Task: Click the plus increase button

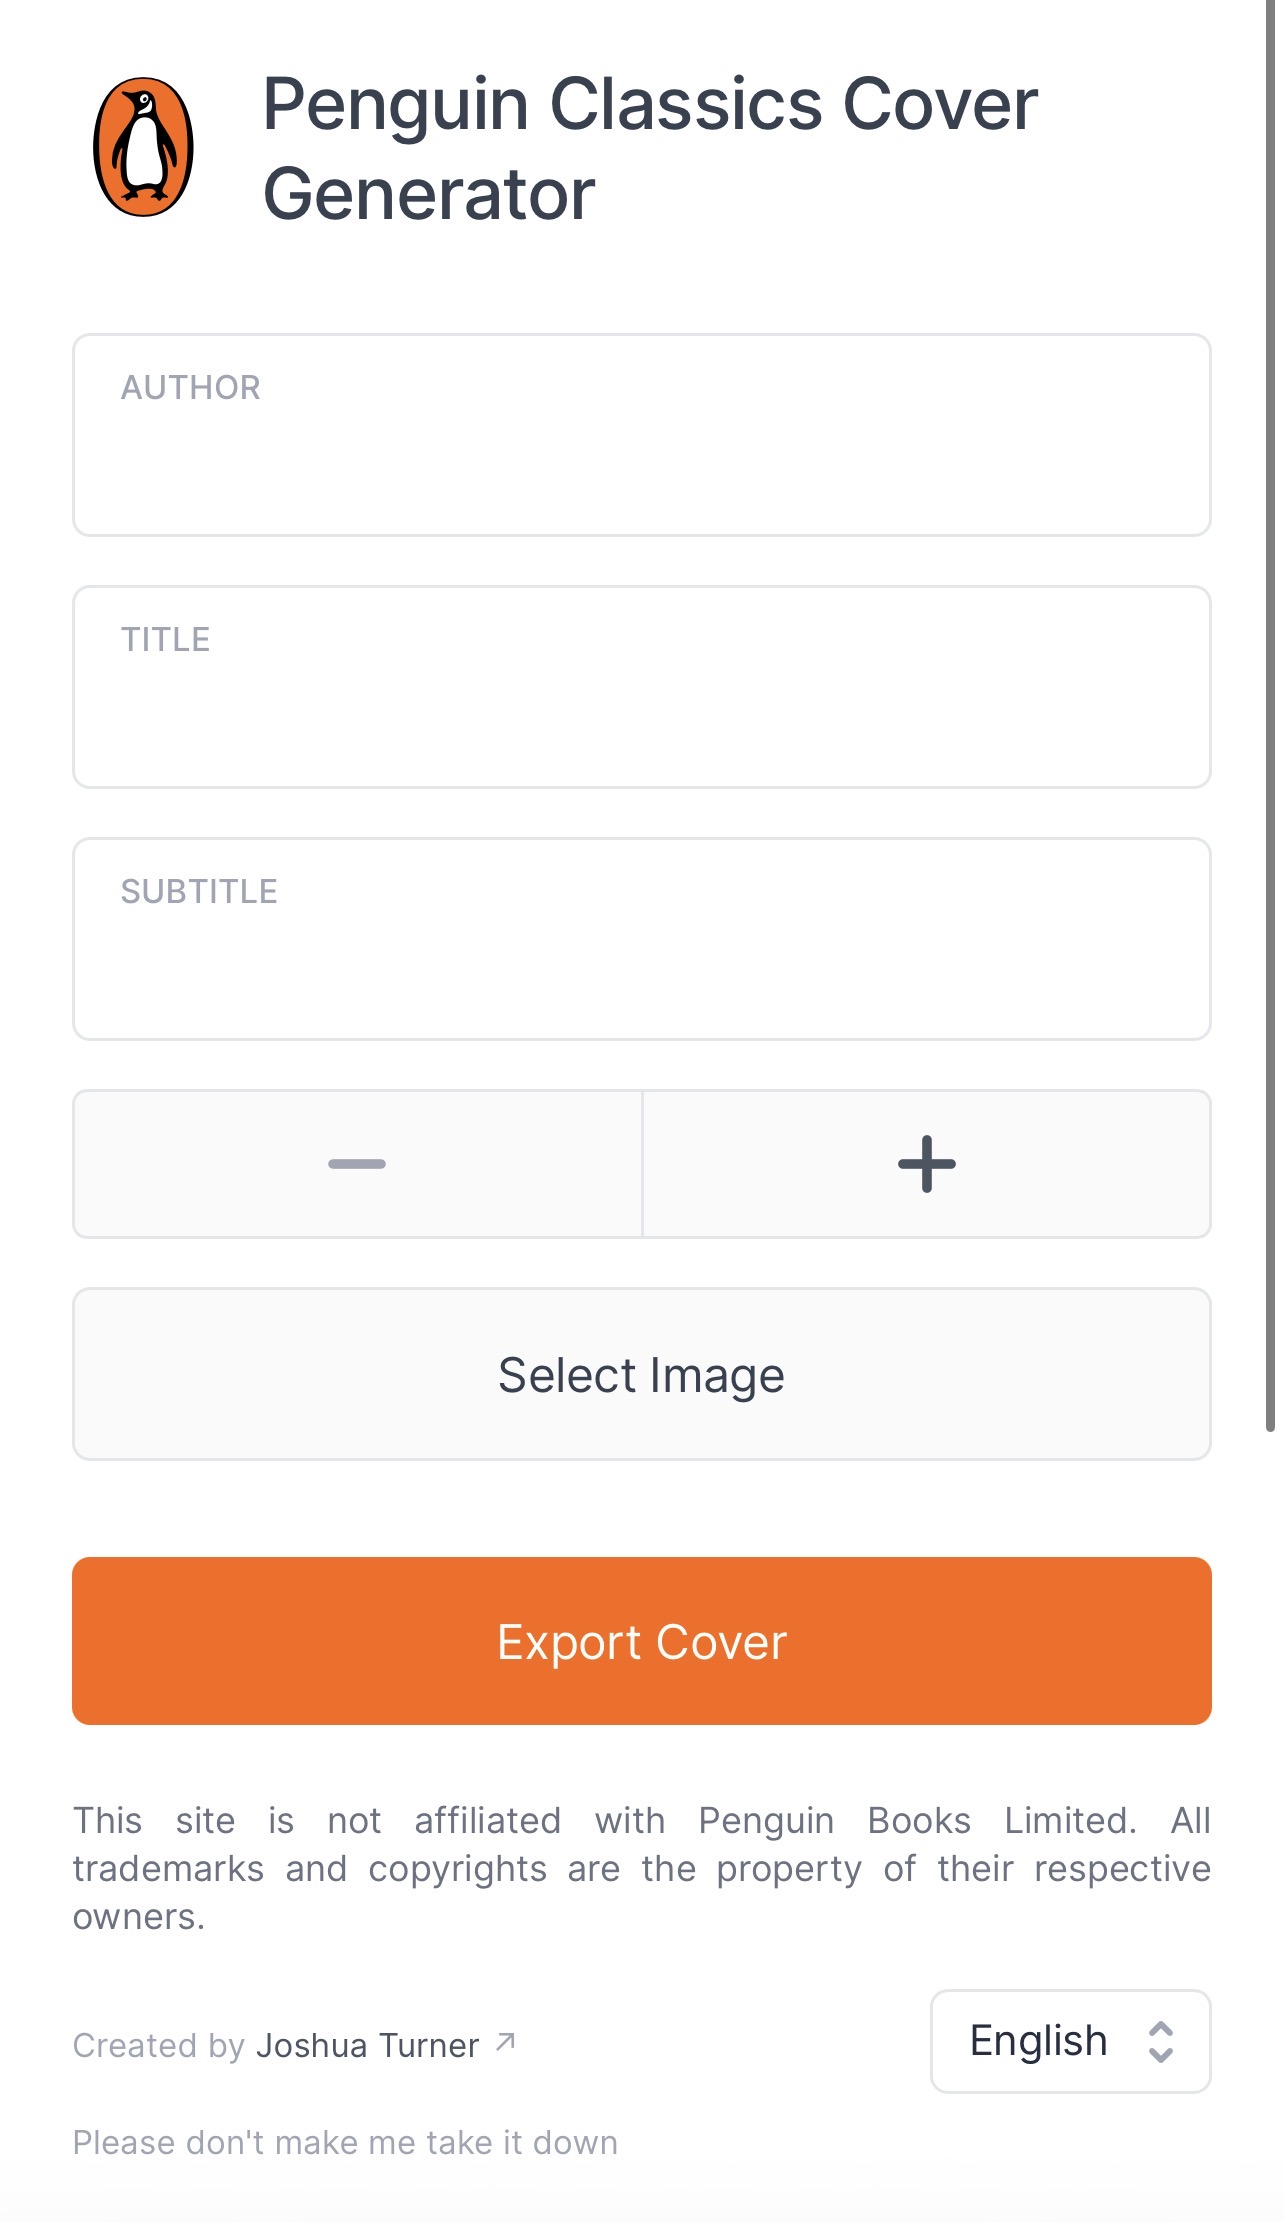Action: 927,1164
